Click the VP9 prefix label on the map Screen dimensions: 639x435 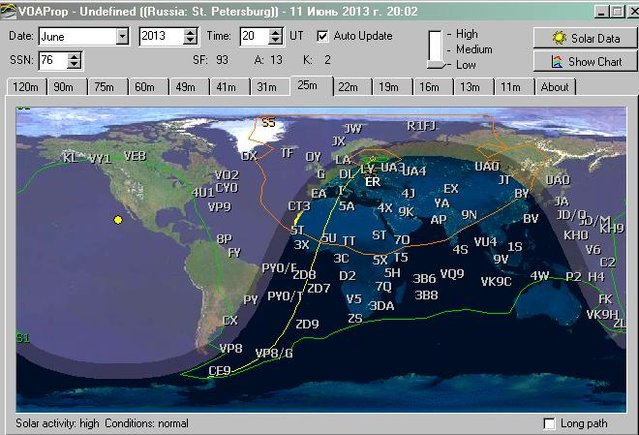pos(220,207)
